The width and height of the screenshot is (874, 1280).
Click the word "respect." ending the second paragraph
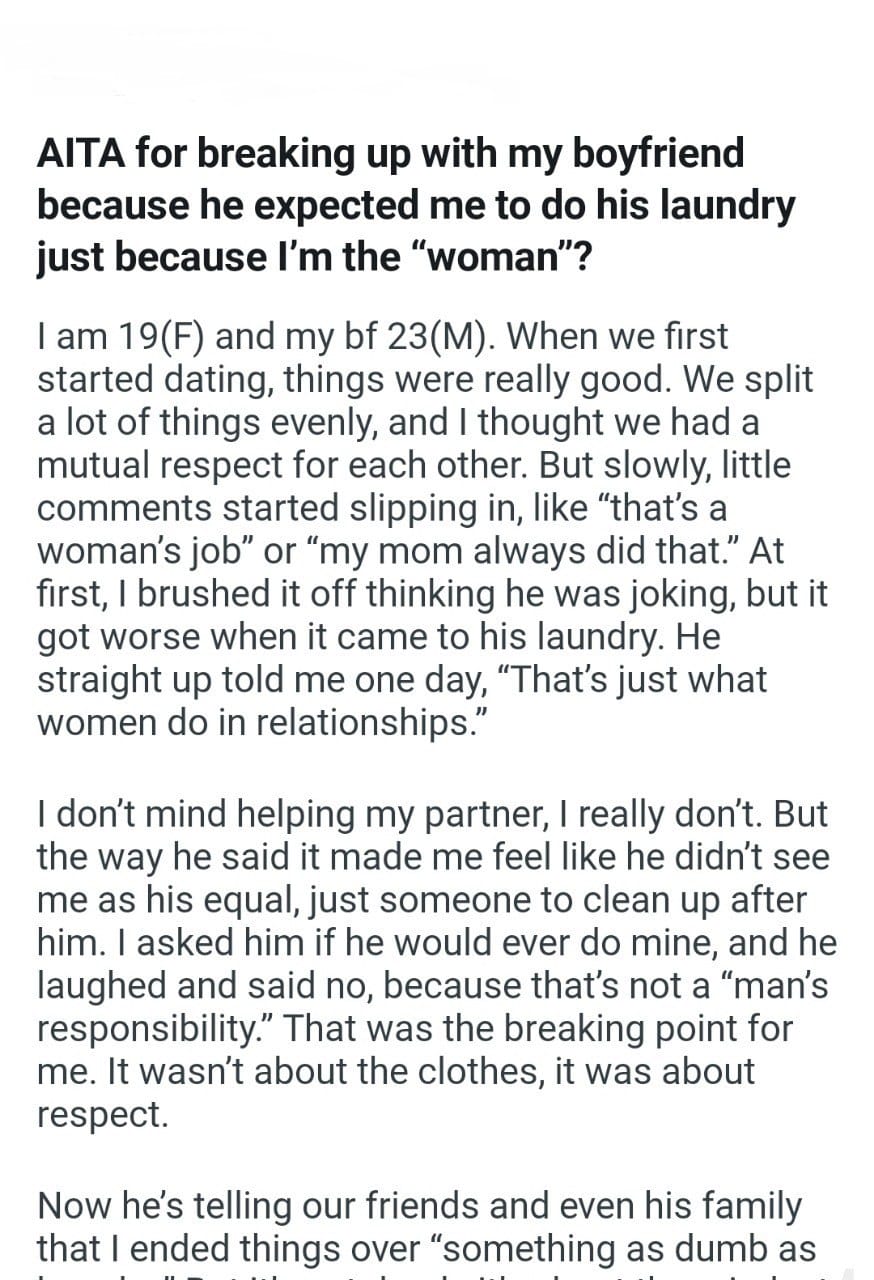pos(103,1115)
